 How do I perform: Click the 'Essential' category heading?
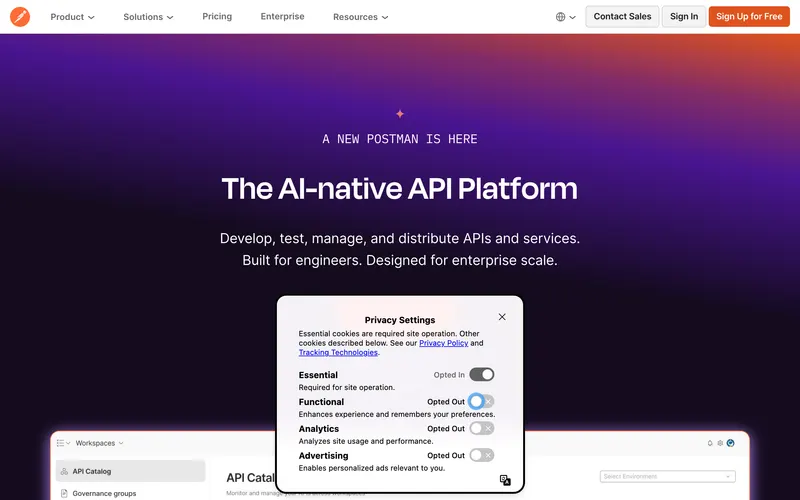[318, 375]
